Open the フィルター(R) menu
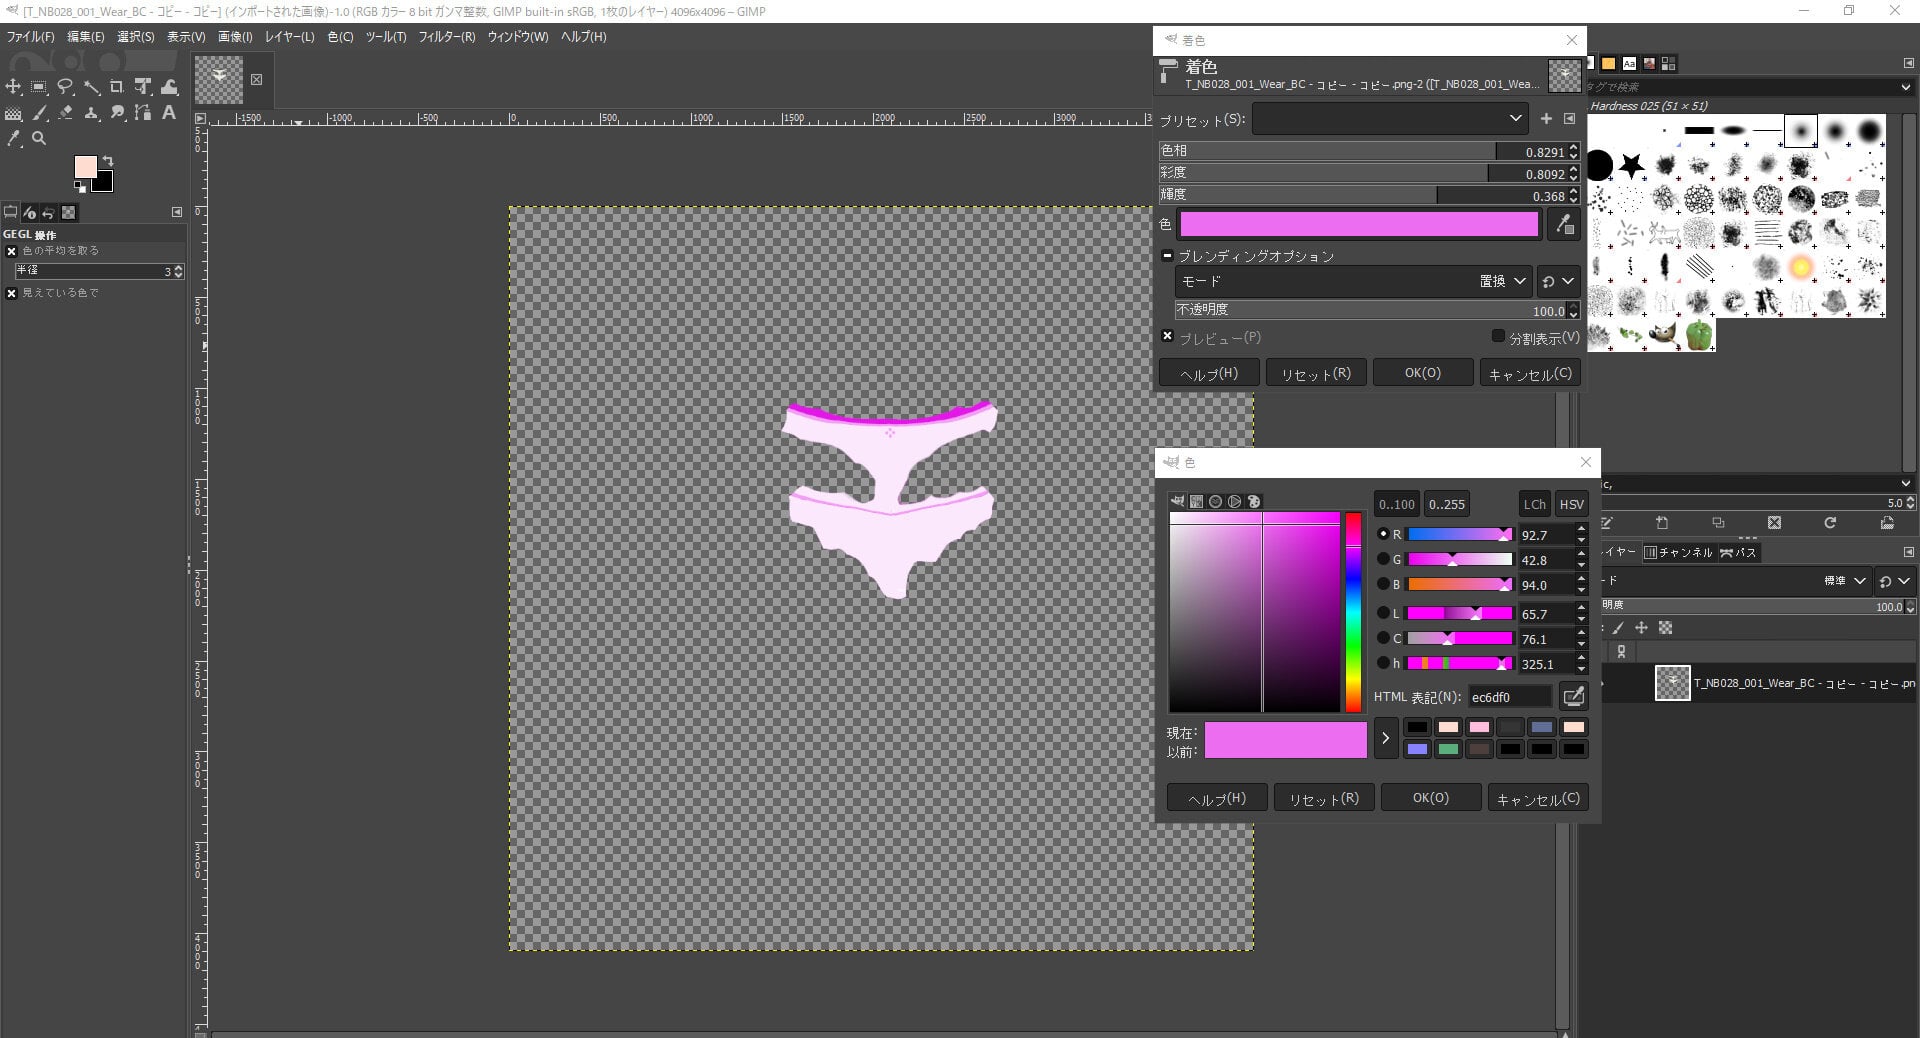The width and height of the screenshot is (1920, 1038). [x=446, y=37]
